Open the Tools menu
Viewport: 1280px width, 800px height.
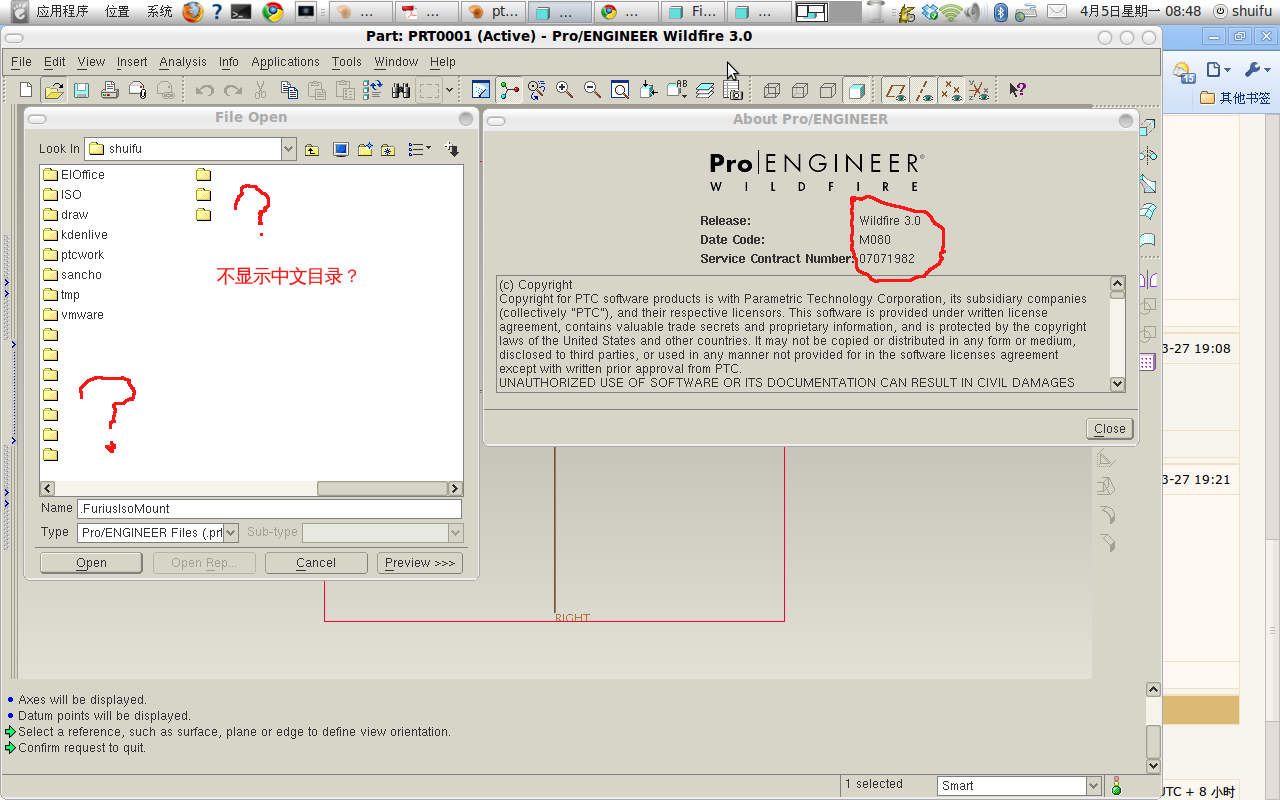coord(347,62)
